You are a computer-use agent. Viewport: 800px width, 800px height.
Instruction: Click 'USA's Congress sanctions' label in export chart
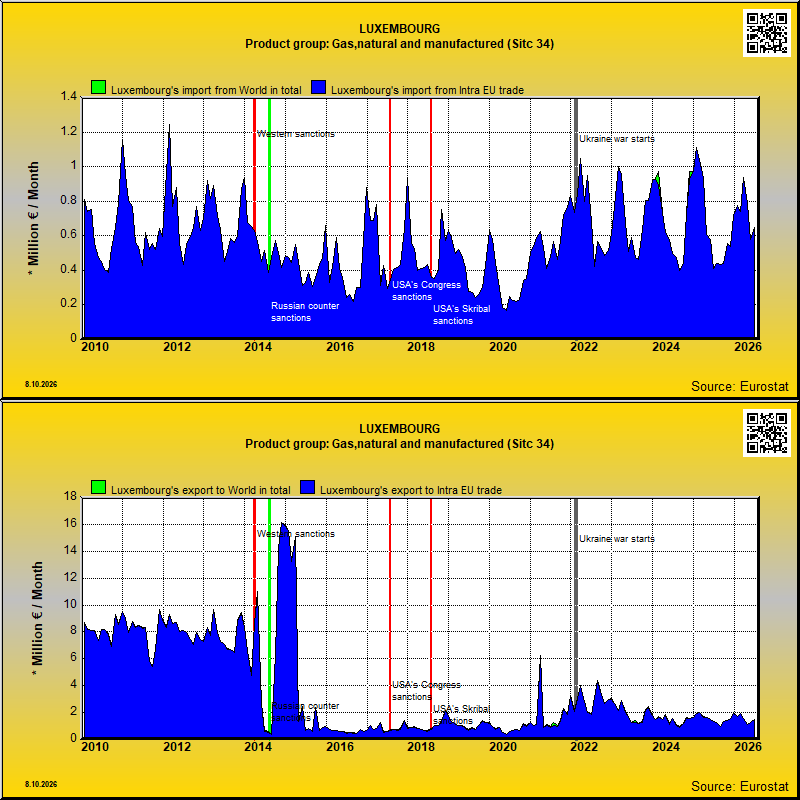click(x=426, y=691)
